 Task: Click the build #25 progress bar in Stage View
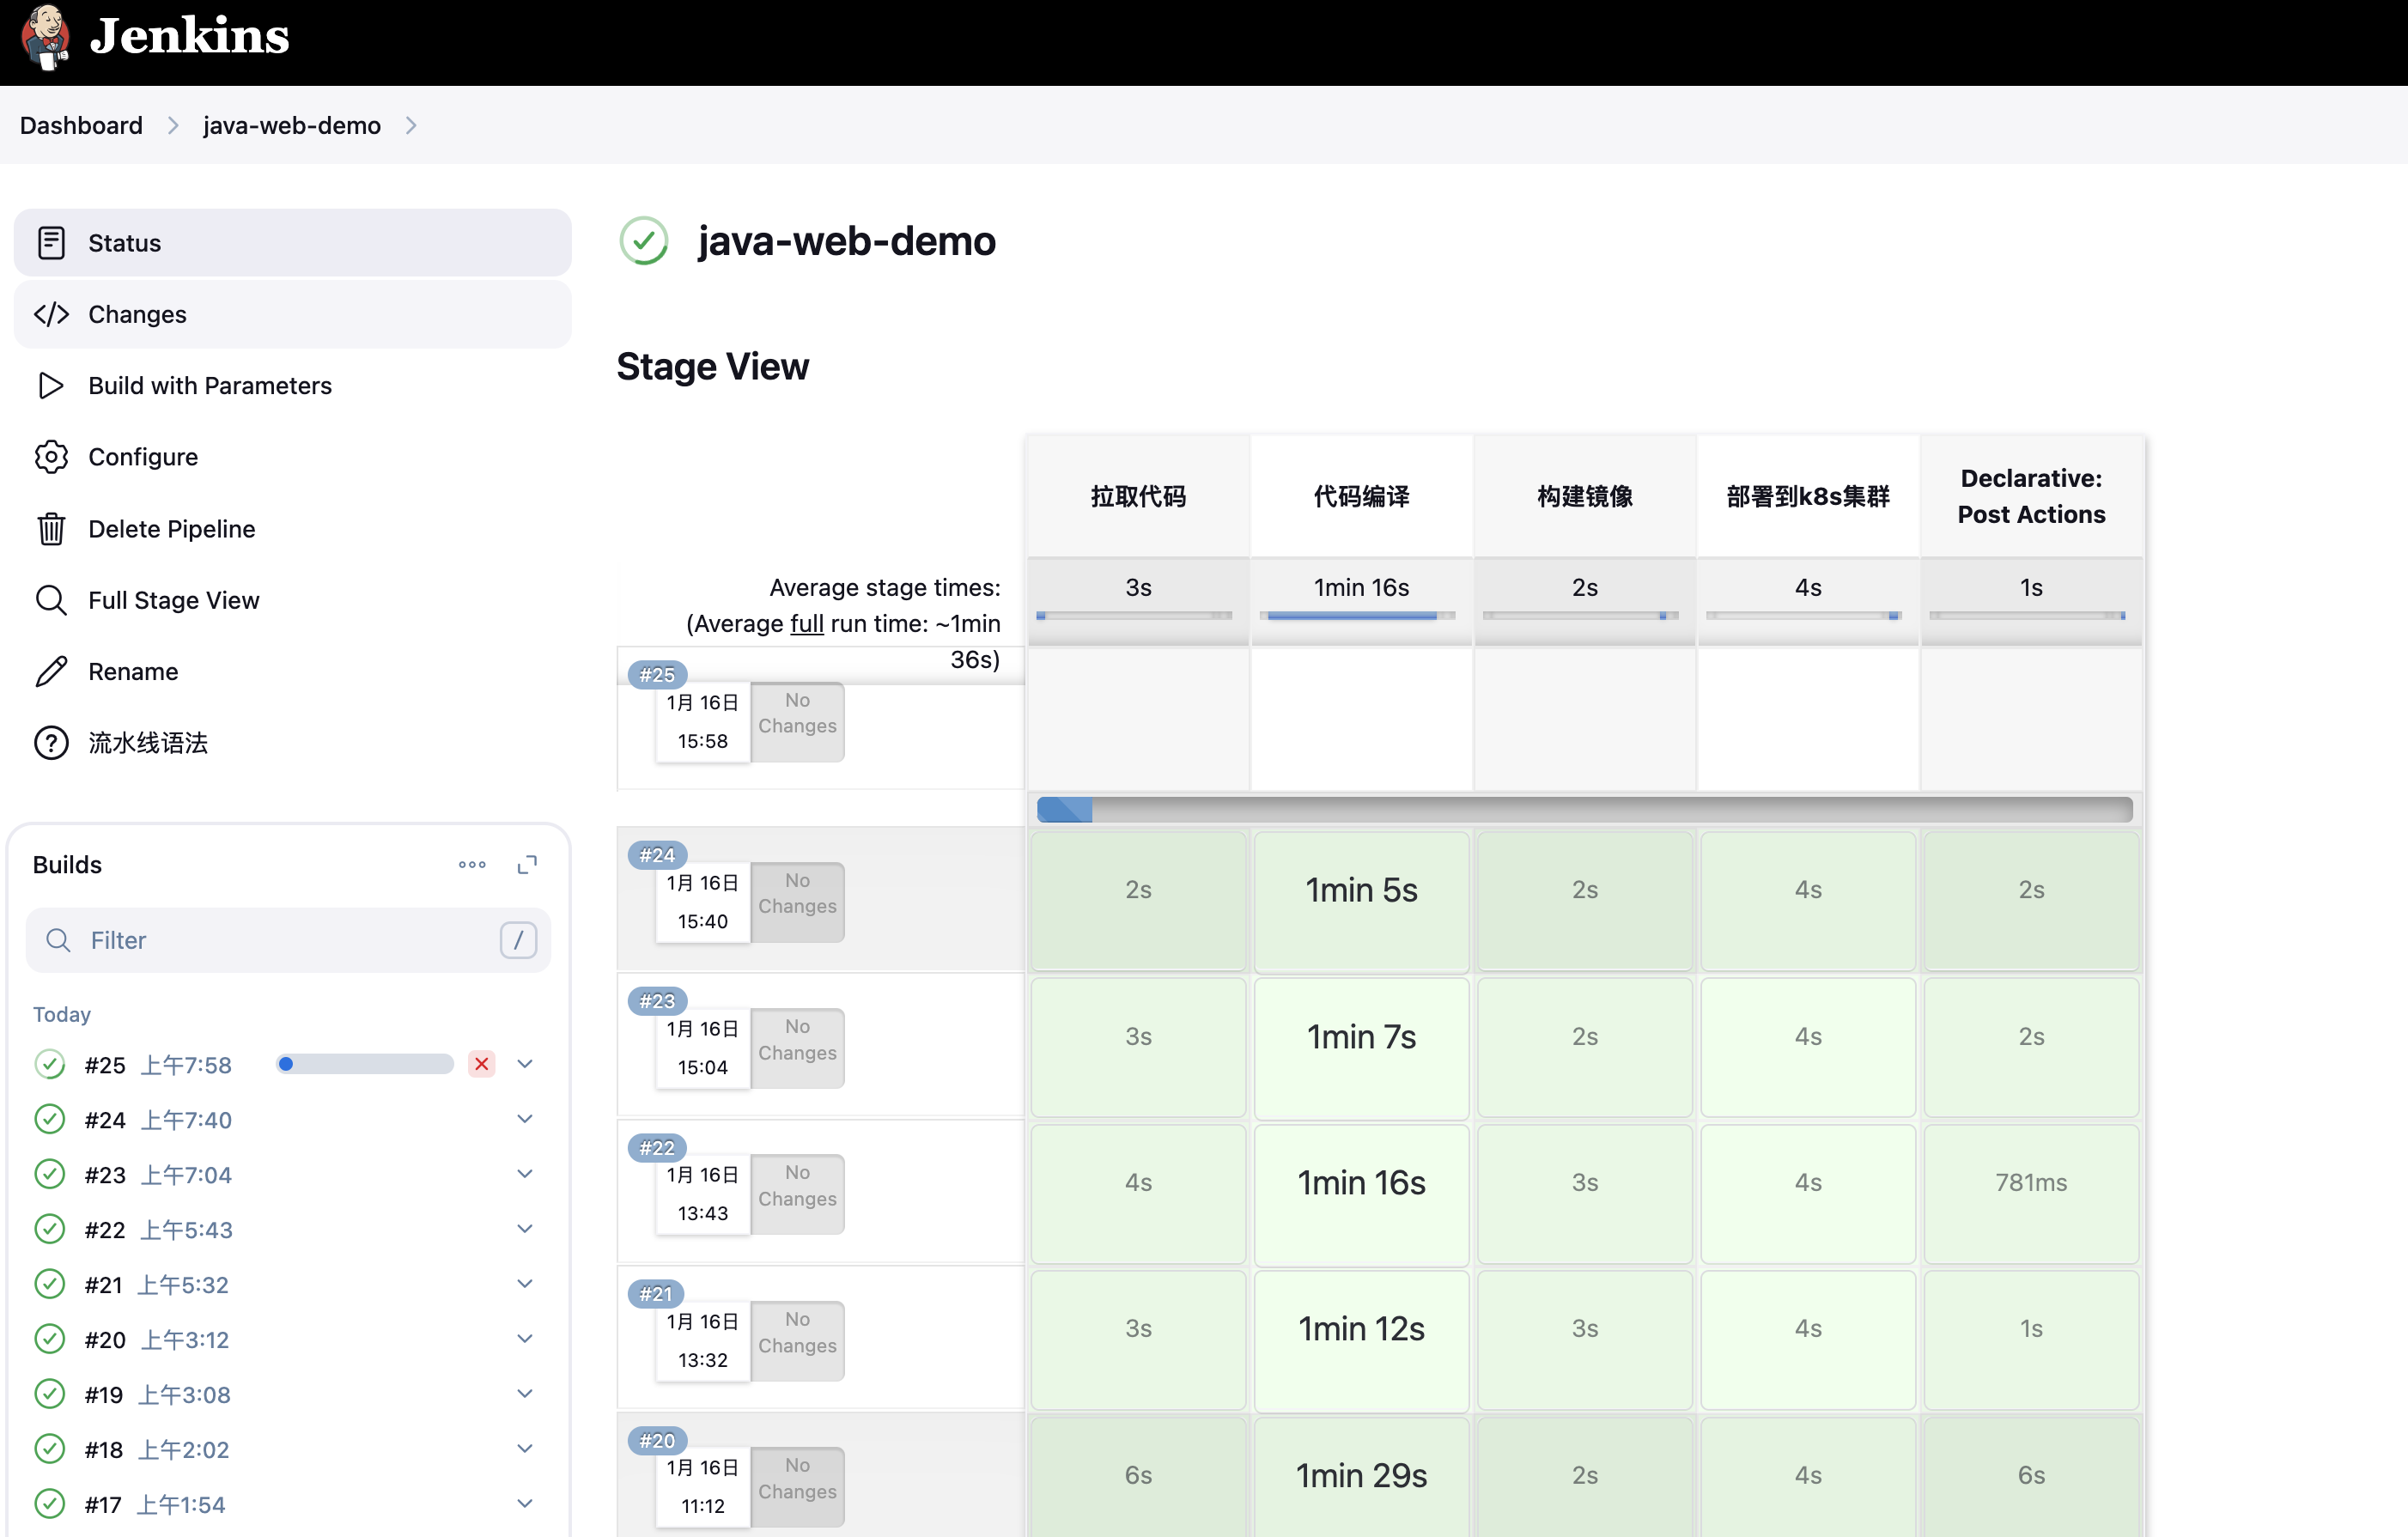[1584, 809]
